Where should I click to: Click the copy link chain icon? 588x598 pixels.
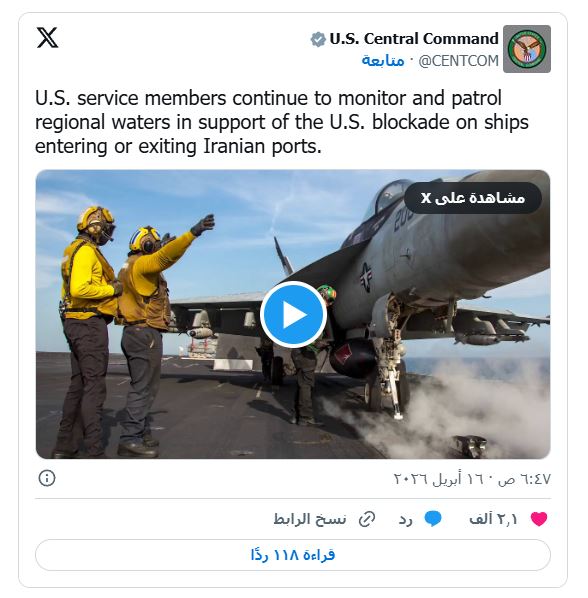tap(367, 519)
